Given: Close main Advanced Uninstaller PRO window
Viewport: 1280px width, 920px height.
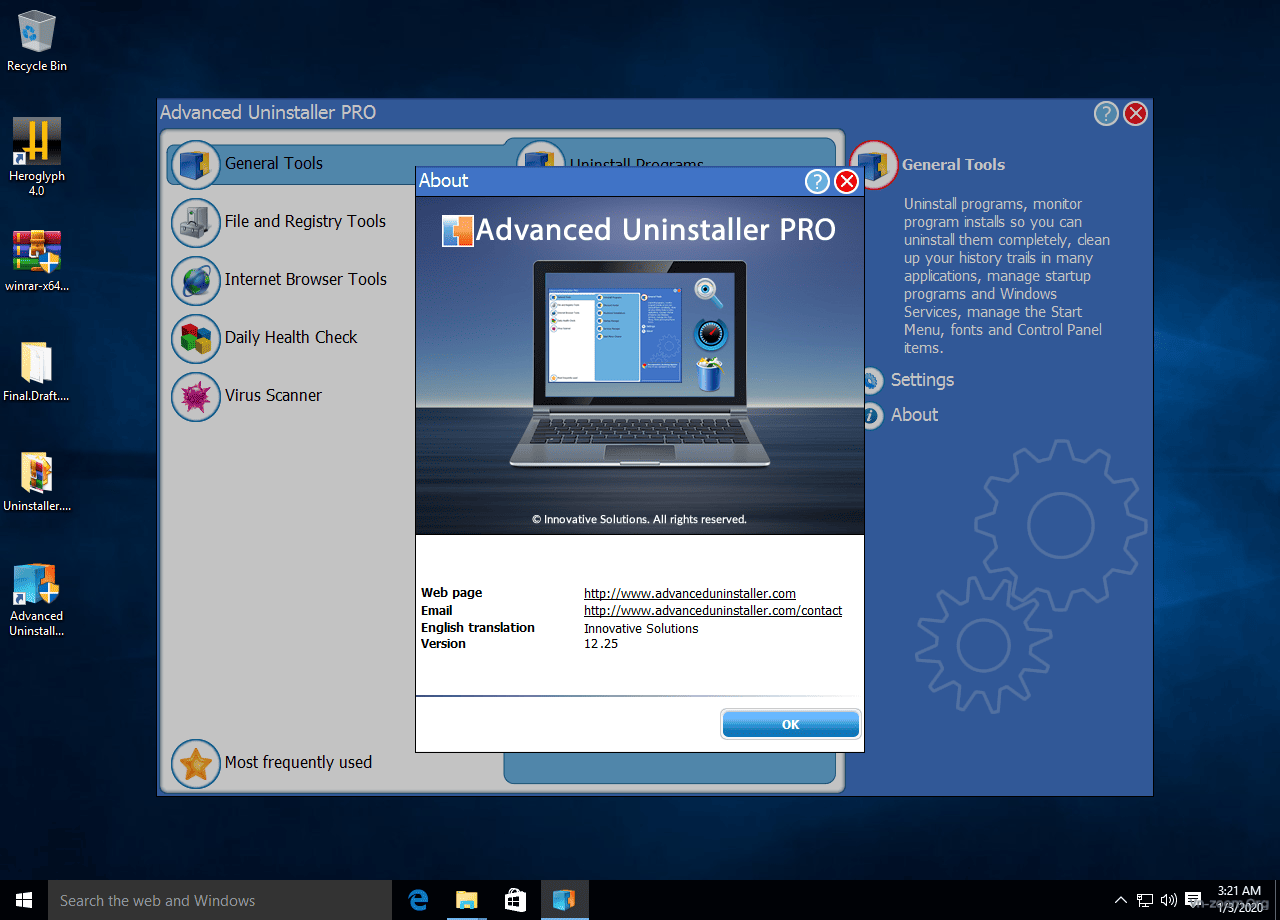Looking at the screenshot, I should click(x=1135, y=113).
